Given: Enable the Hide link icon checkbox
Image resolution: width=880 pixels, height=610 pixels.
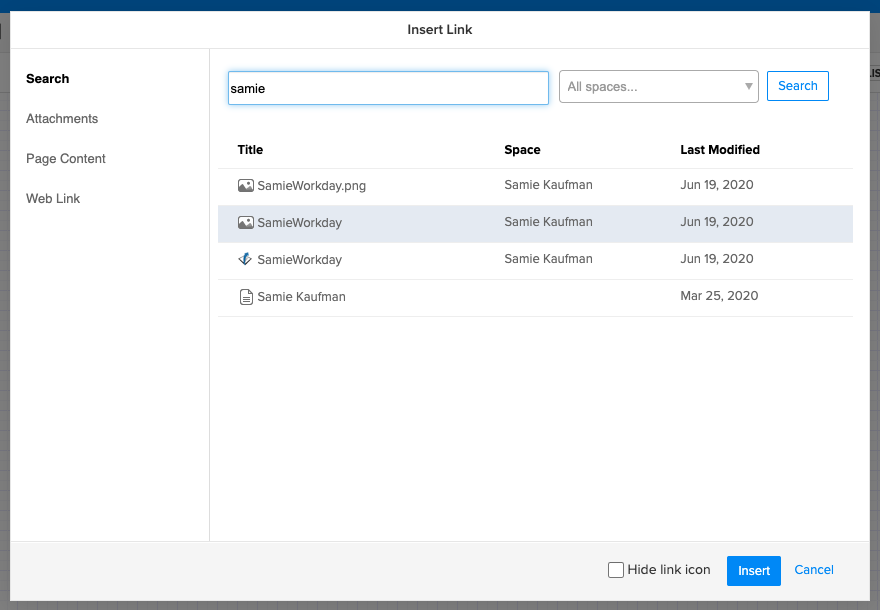Looking at the screenshot, I should 615,569.
